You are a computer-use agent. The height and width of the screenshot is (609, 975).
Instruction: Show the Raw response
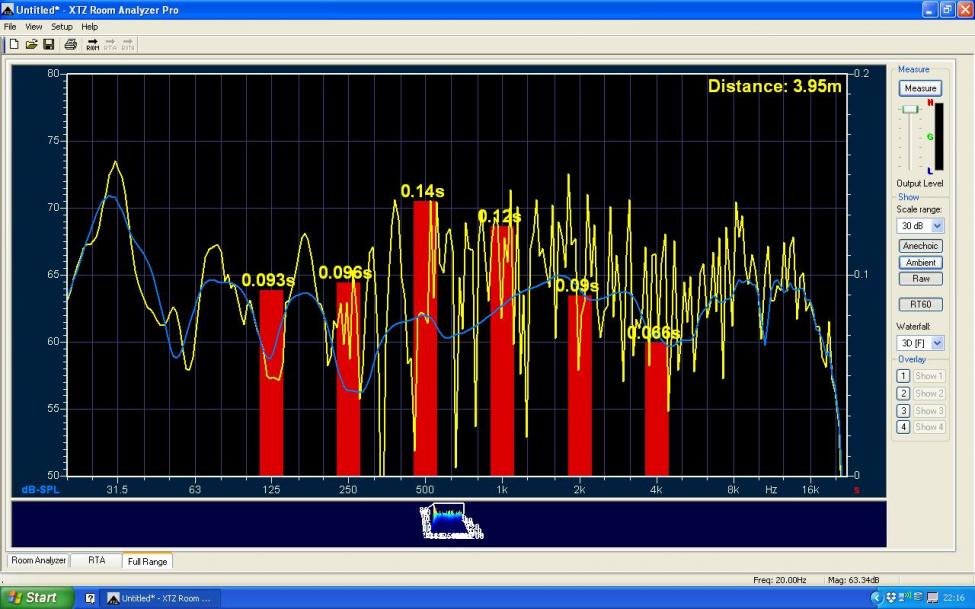[920, 279]
